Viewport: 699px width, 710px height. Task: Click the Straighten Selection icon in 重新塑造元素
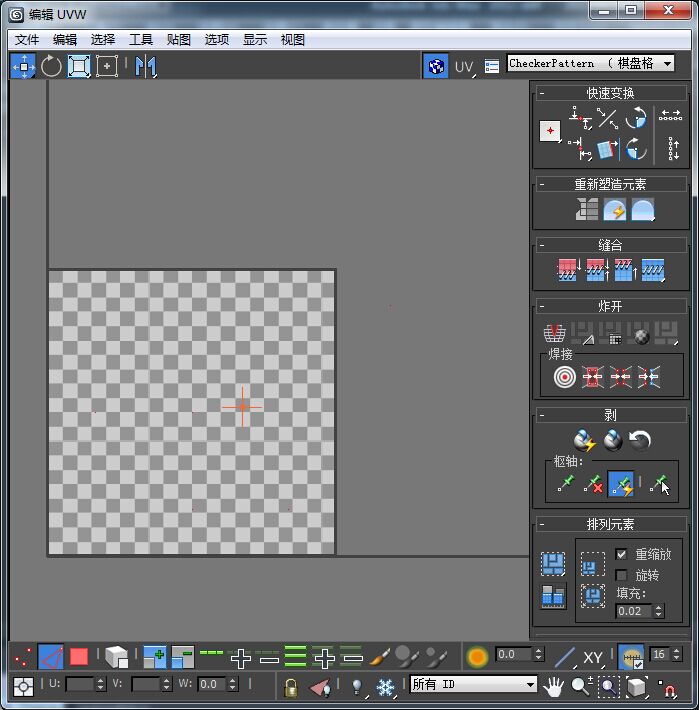pyautogui.click(x=587, y=209)
